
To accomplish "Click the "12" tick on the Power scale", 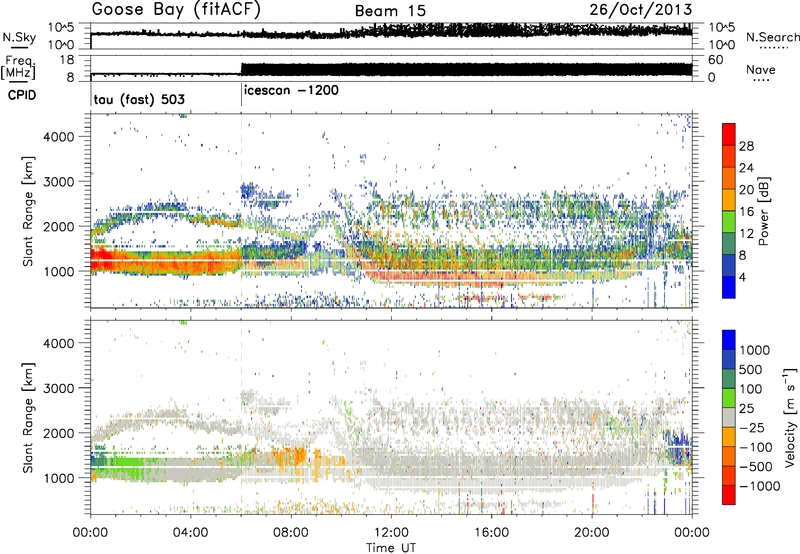I will (x=746, y=234).
